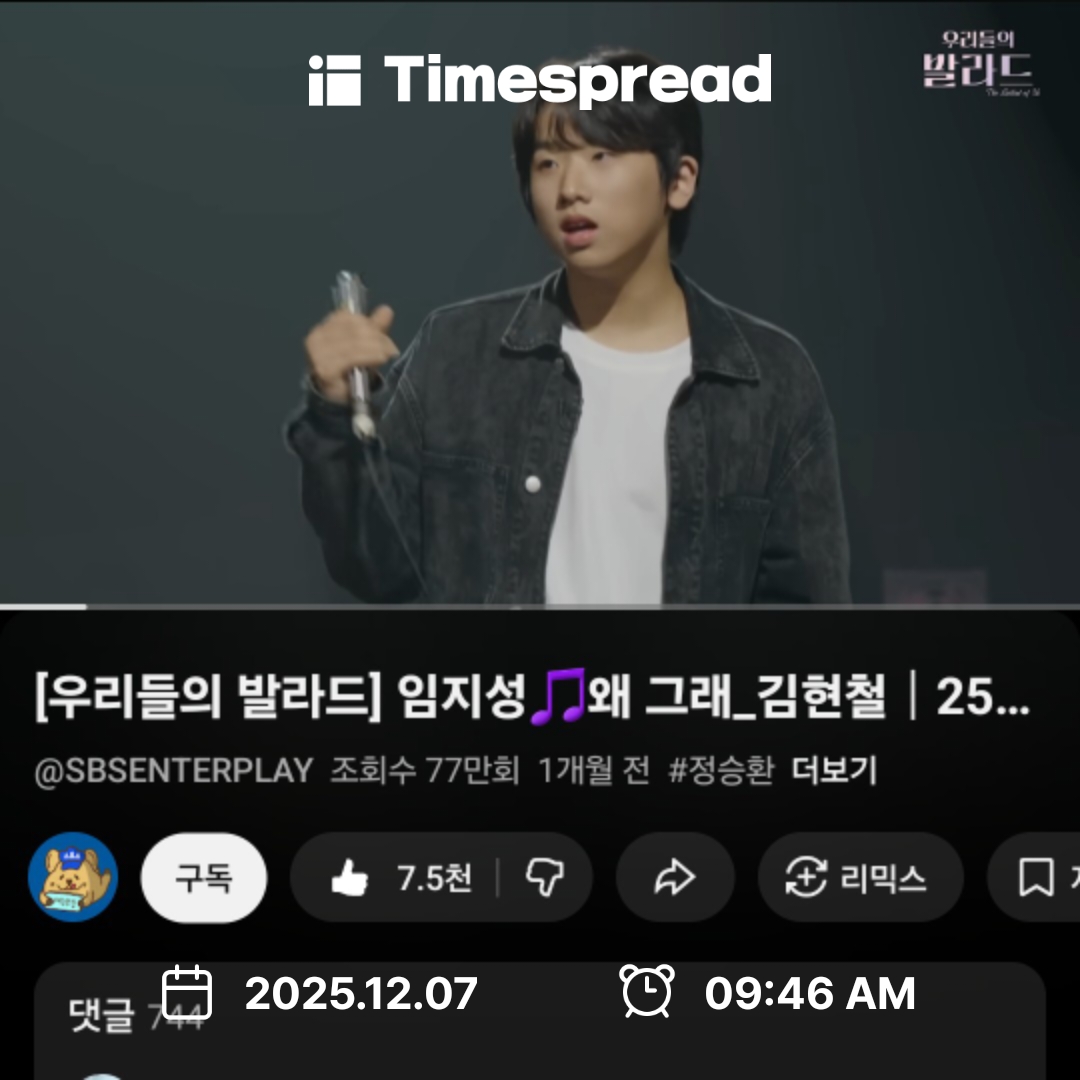
Task: Open the SBS channel avatar
Action: pyautogui.click(x=73, y=877)
